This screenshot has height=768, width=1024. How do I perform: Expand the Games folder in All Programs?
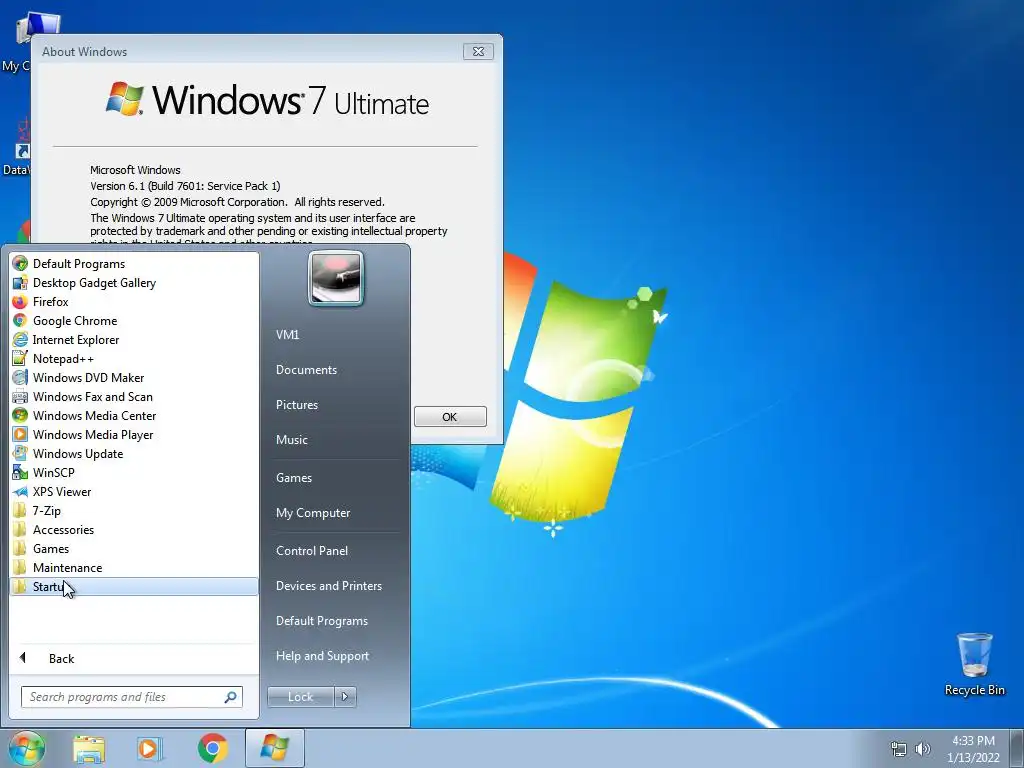click(135, 549)
